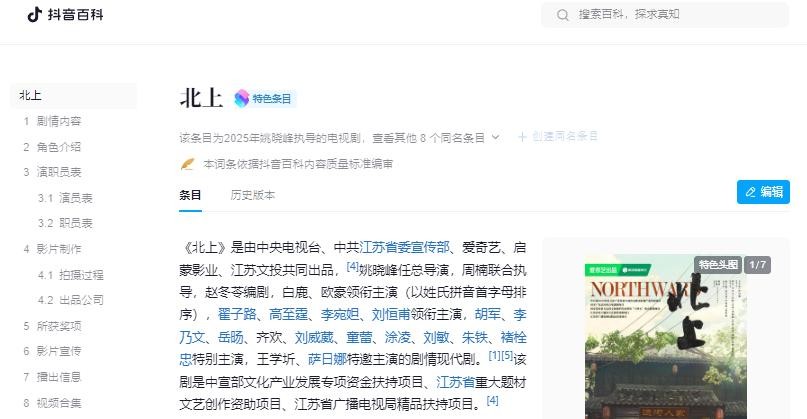The image size is (807, 419).
Task: Select the 条目 tab
Action: (x=190, y=195)
